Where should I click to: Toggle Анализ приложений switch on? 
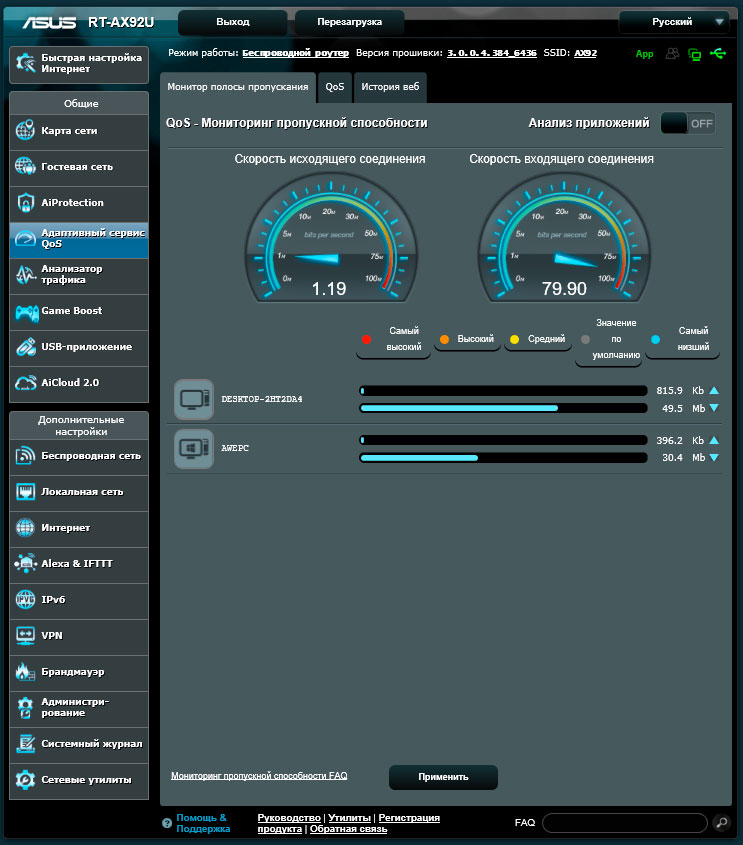(x=688, y=123)
